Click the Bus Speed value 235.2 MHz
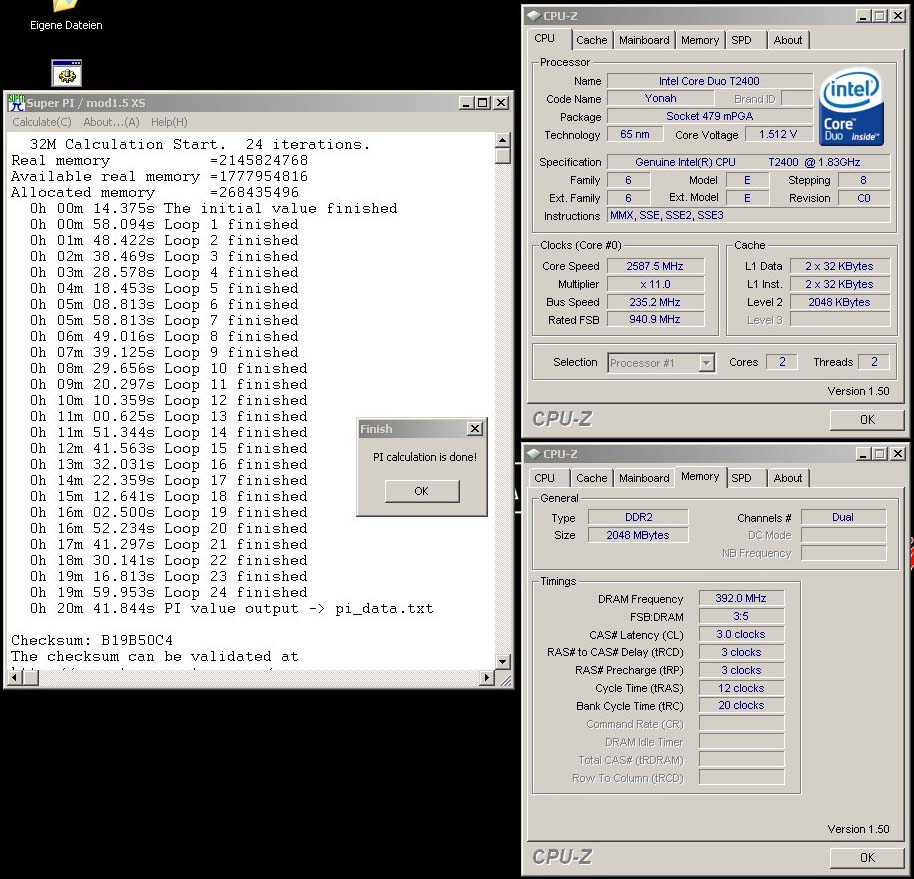 pos(655,302)
